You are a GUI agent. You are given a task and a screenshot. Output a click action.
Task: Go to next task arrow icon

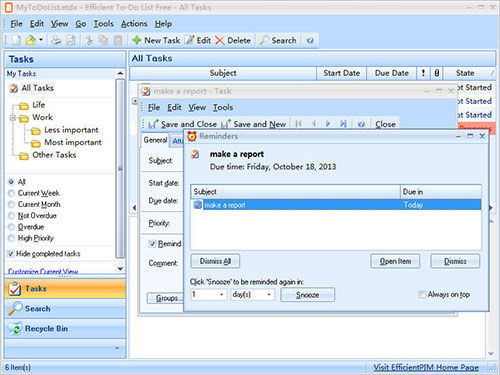point(328,124)
